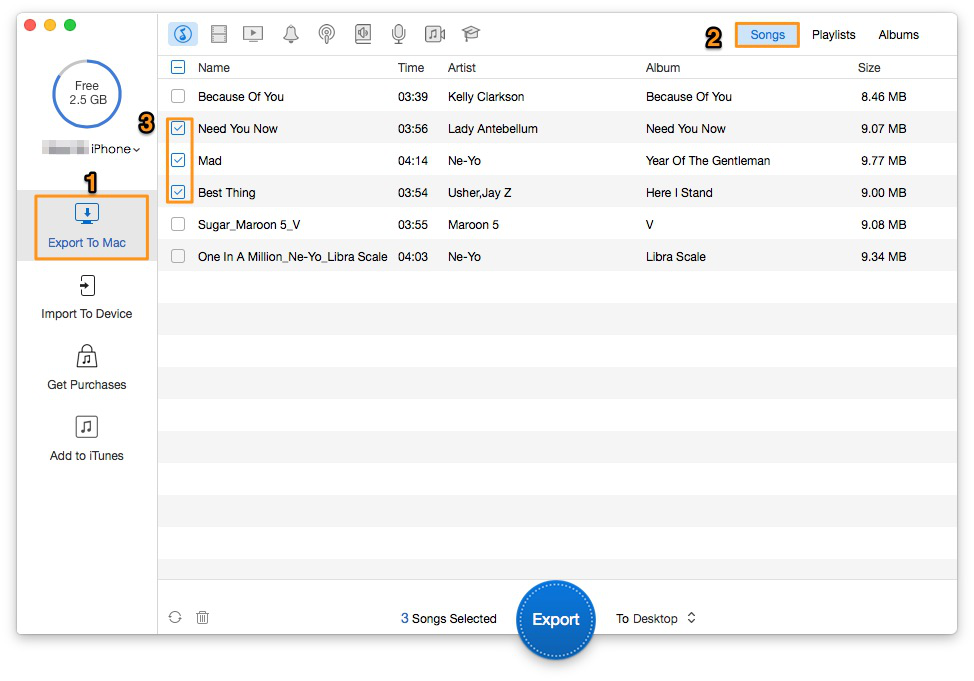Click the green zoom window button
974x681 pixels.
(70, 25)
